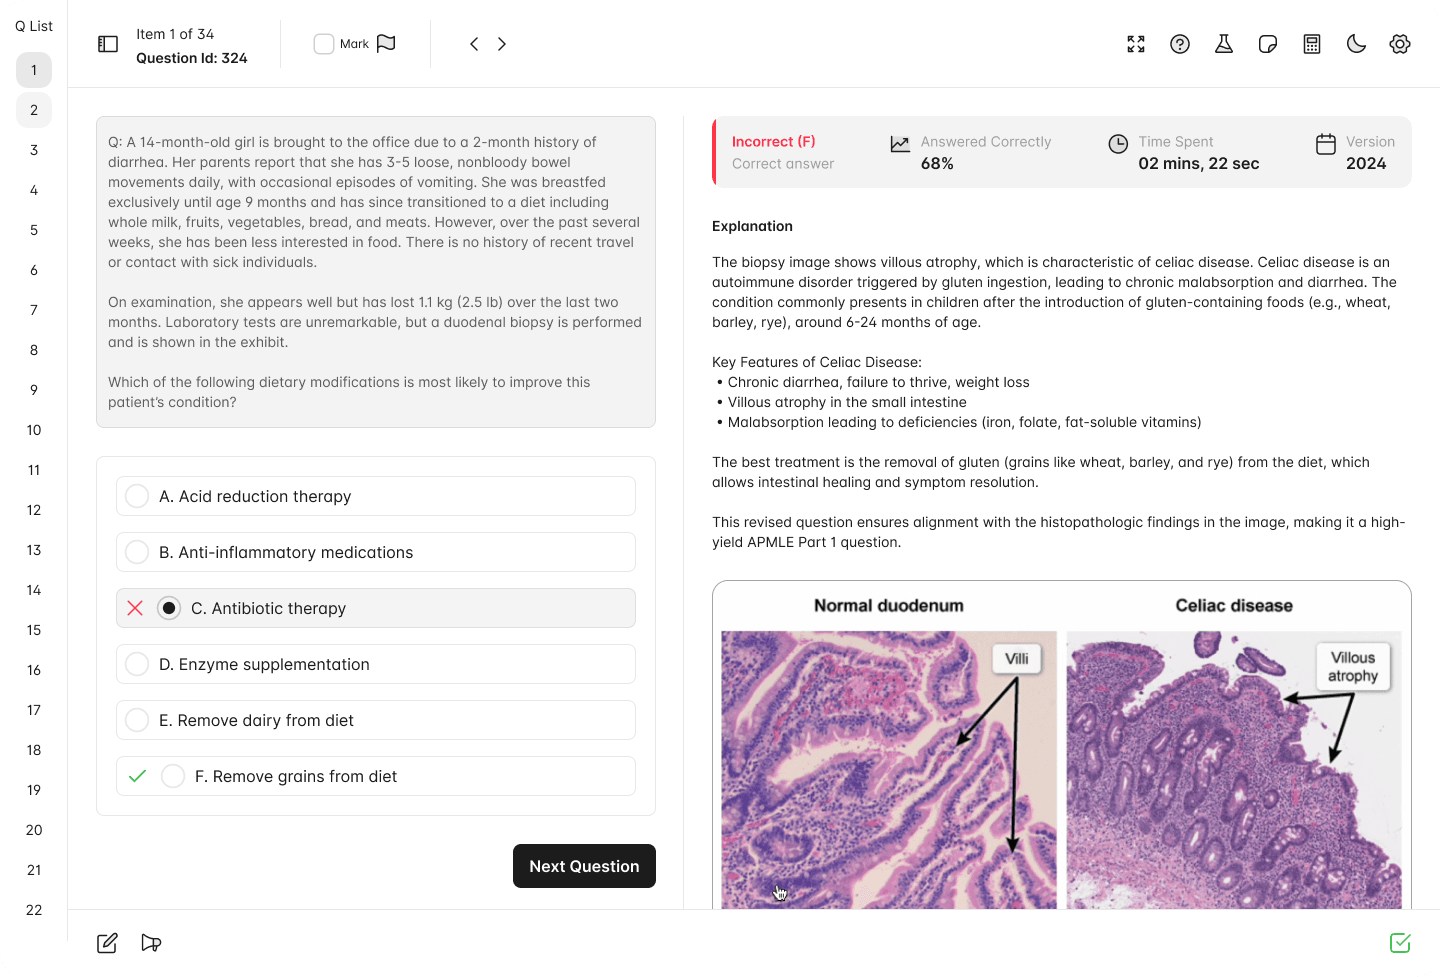Enter fullscreen mode
The height and width of the screenshot is (977, 1440).
click(x=1135, y=44)
